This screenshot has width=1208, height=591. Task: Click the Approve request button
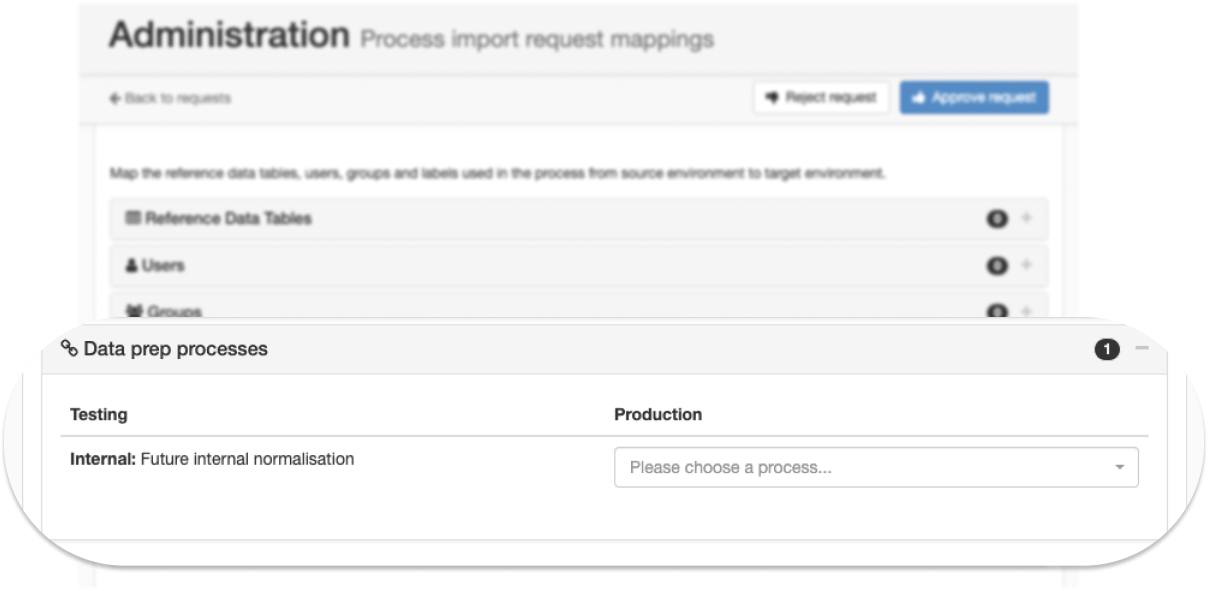tap(974, 98)
